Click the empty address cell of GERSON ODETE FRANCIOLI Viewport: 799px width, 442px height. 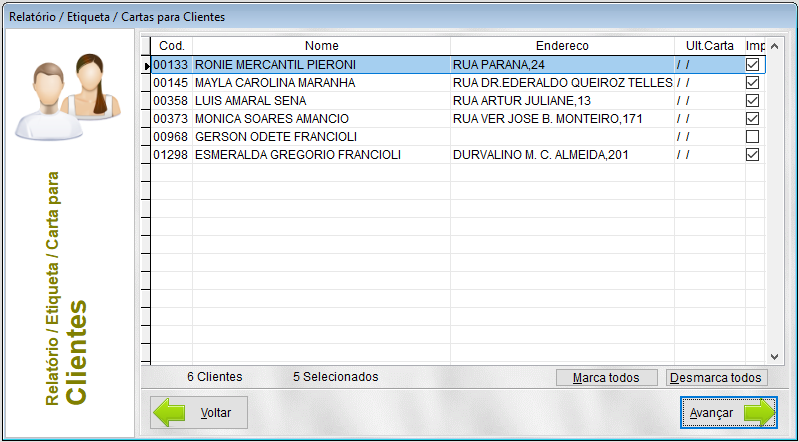tap(562, 137)
